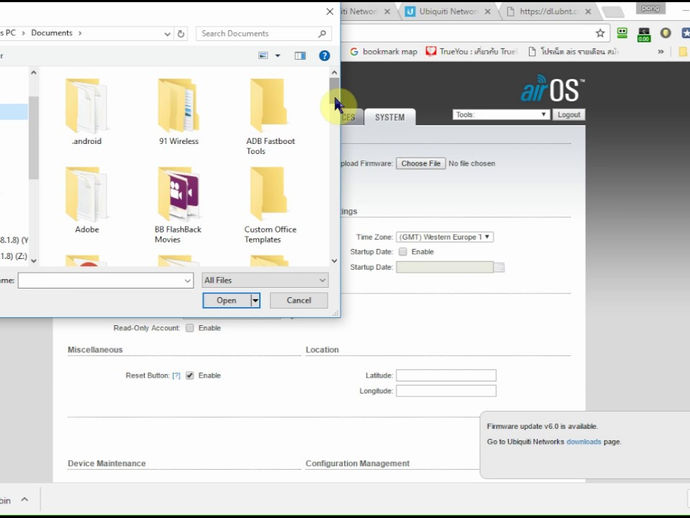This screenshot has width=690, height=518.
Task: Click the Choose File button
Action: point(421,164)
